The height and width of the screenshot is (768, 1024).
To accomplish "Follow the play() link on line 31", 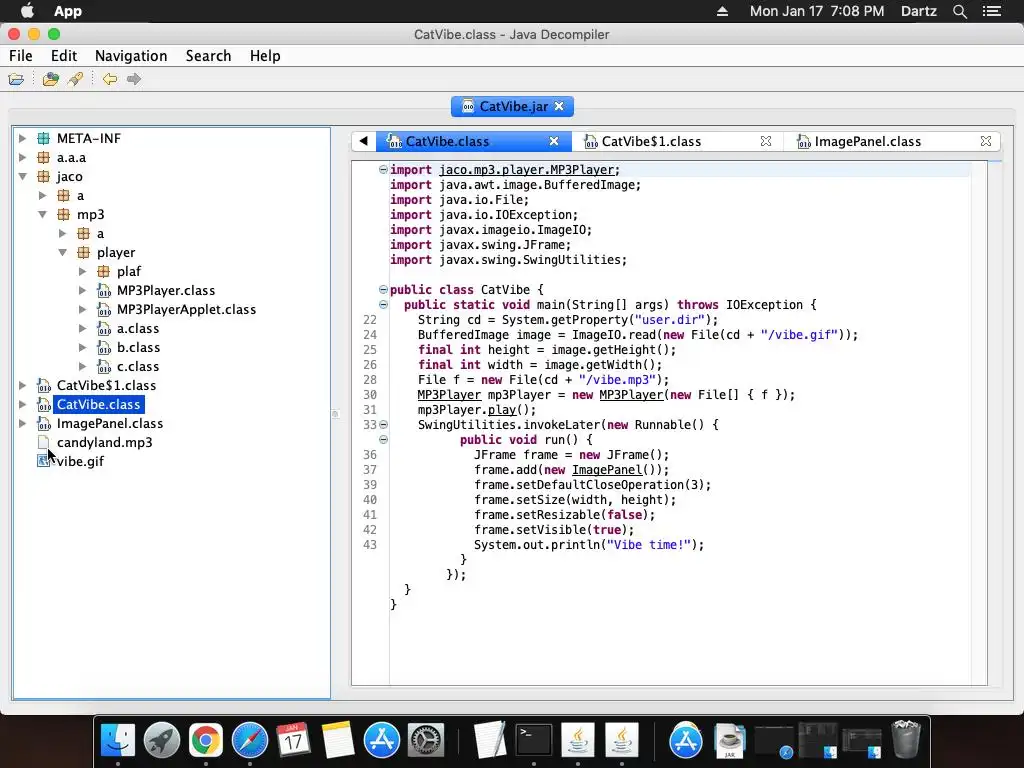I will click(502, 409).
